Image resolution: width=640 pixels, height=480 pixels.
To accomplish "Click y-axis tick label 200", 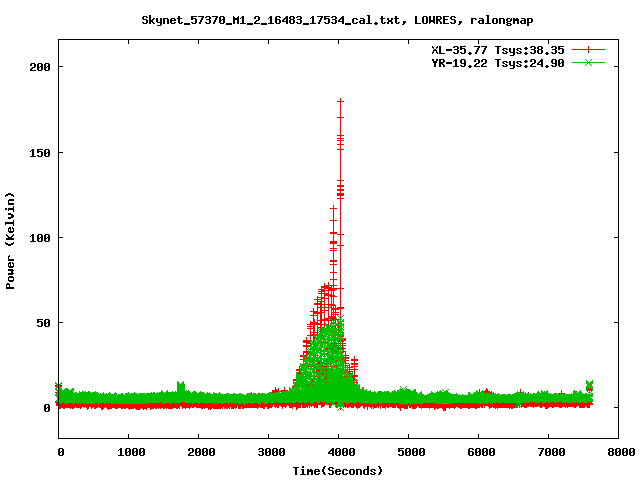I will pyautogui.click(x=40, y=67).
